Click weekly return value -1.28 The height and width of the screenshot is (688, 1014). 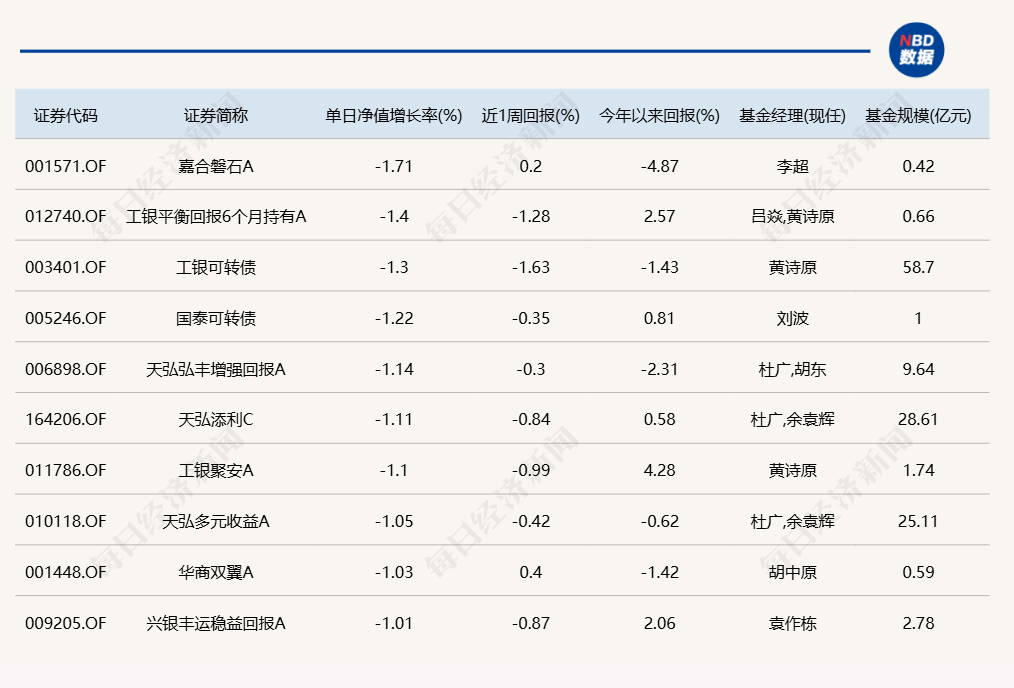click(x=531, y=216)
